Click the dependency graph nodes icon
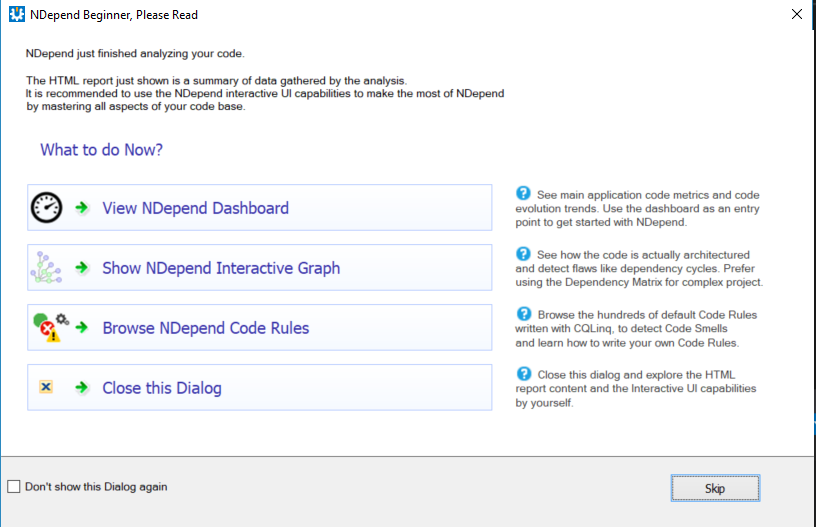Viewport: 816px width, 527px height. coord(46,267)
